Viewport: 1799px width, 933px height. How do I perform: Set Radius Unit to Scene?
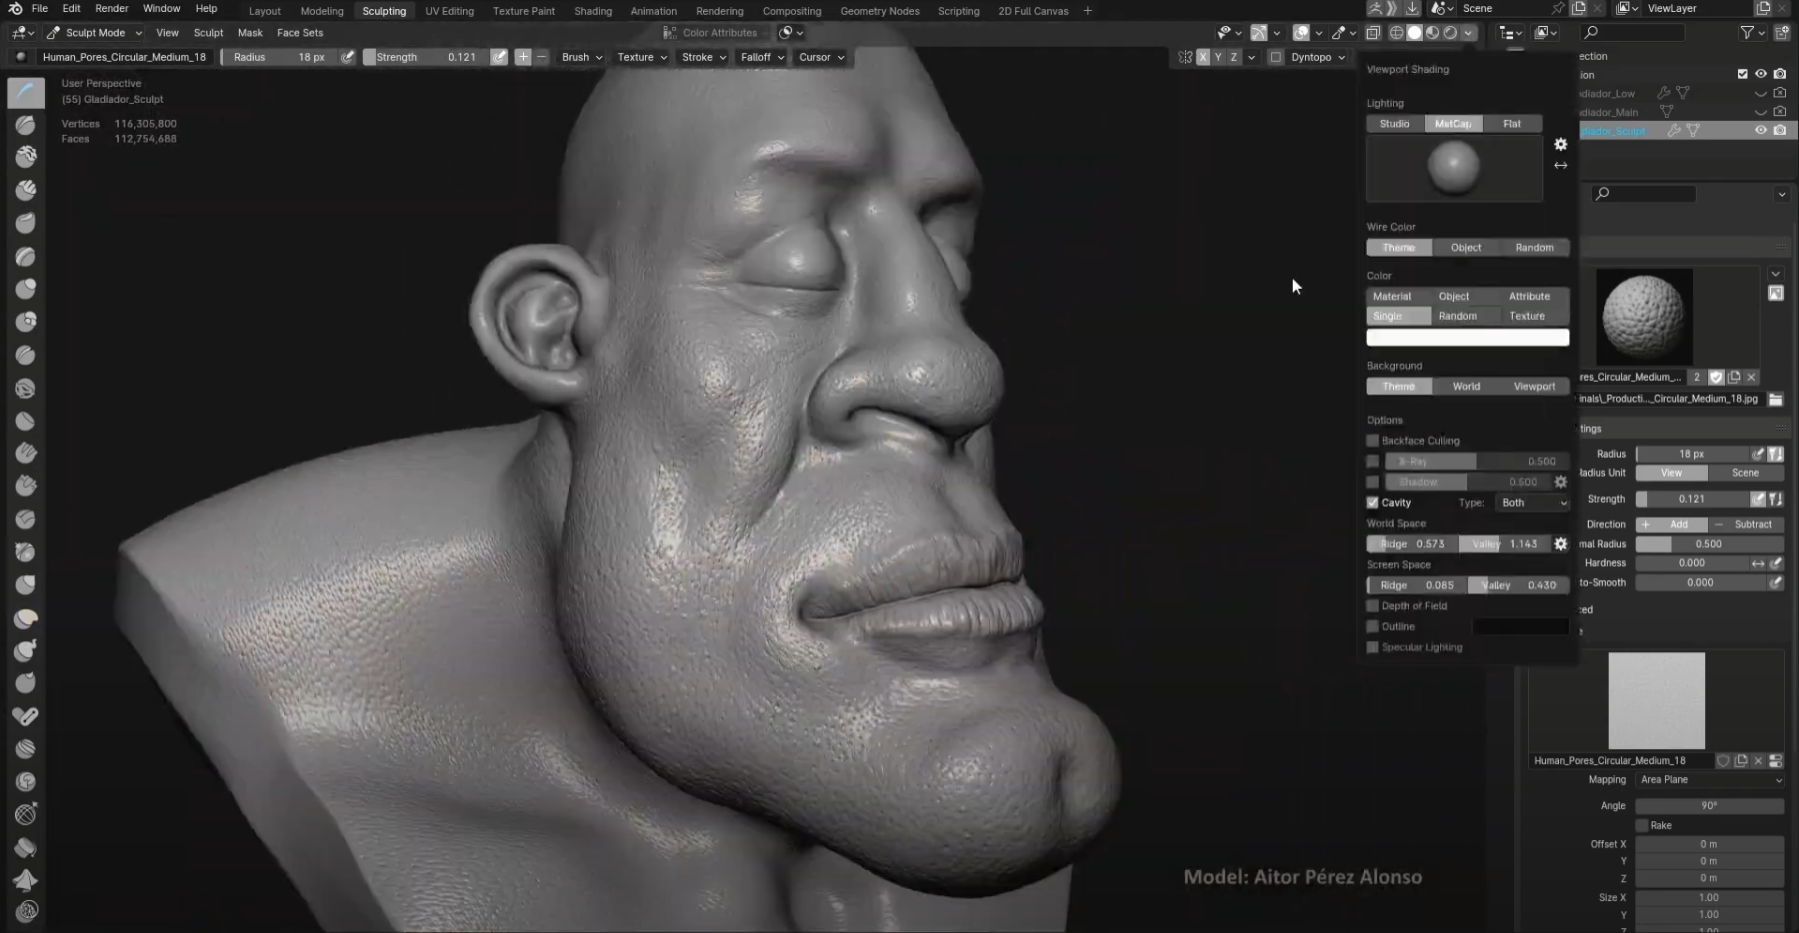click(x=1746, y=473)
